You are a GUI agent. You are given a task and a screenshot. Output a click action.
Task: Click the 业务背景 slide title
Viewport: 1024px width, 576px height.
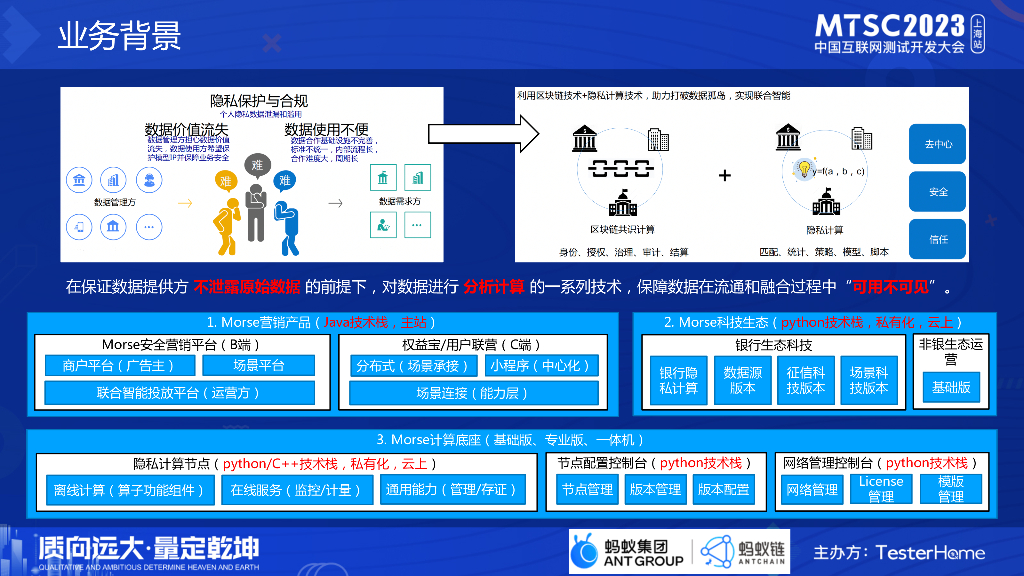pyautogui.click(x=120, y=35)
